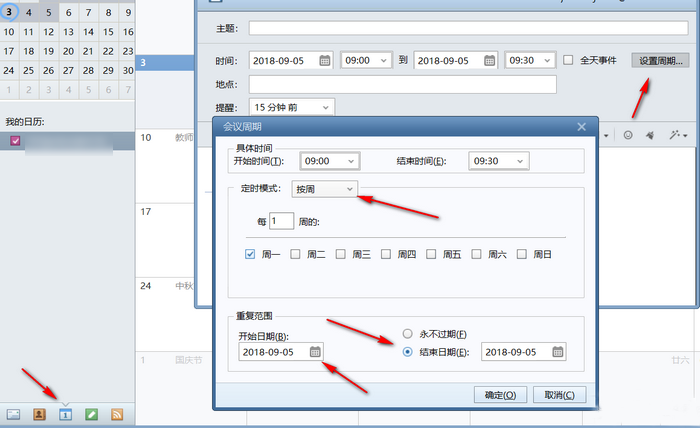Check the 周五 checkbox
Screen dimensions: 700x428
coord(432,254)
